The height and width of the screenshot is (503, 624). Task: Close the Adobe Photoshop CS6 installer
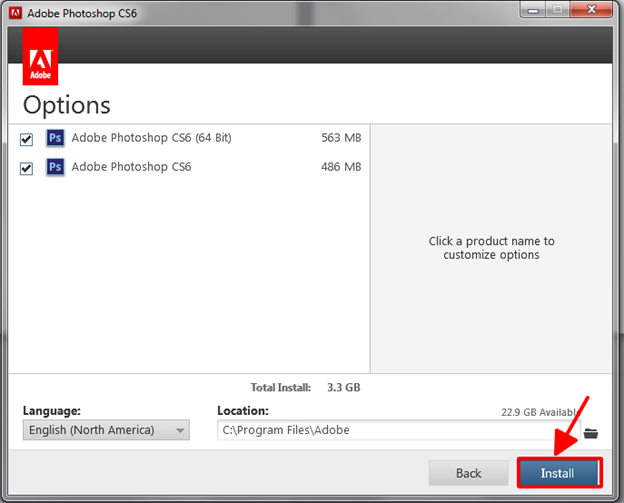tap(592, 11)
